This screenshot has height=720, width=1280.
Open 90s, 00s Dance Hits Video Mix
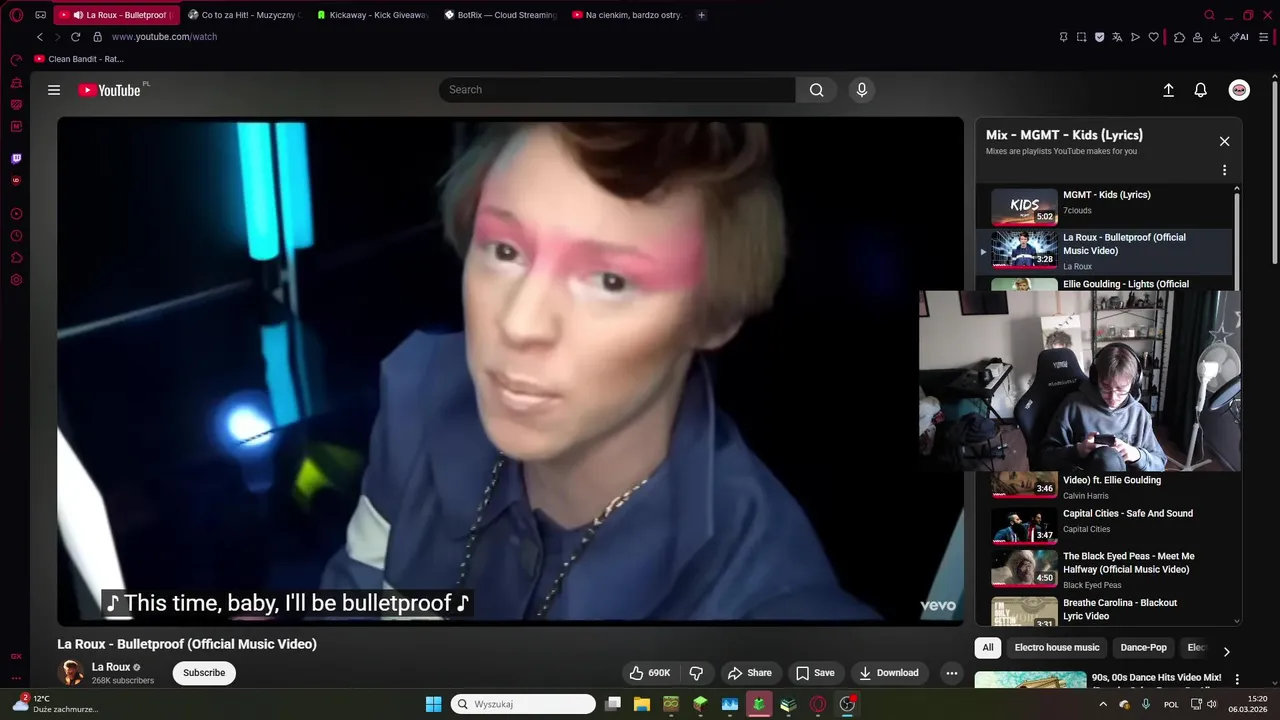coord(1156,678)
